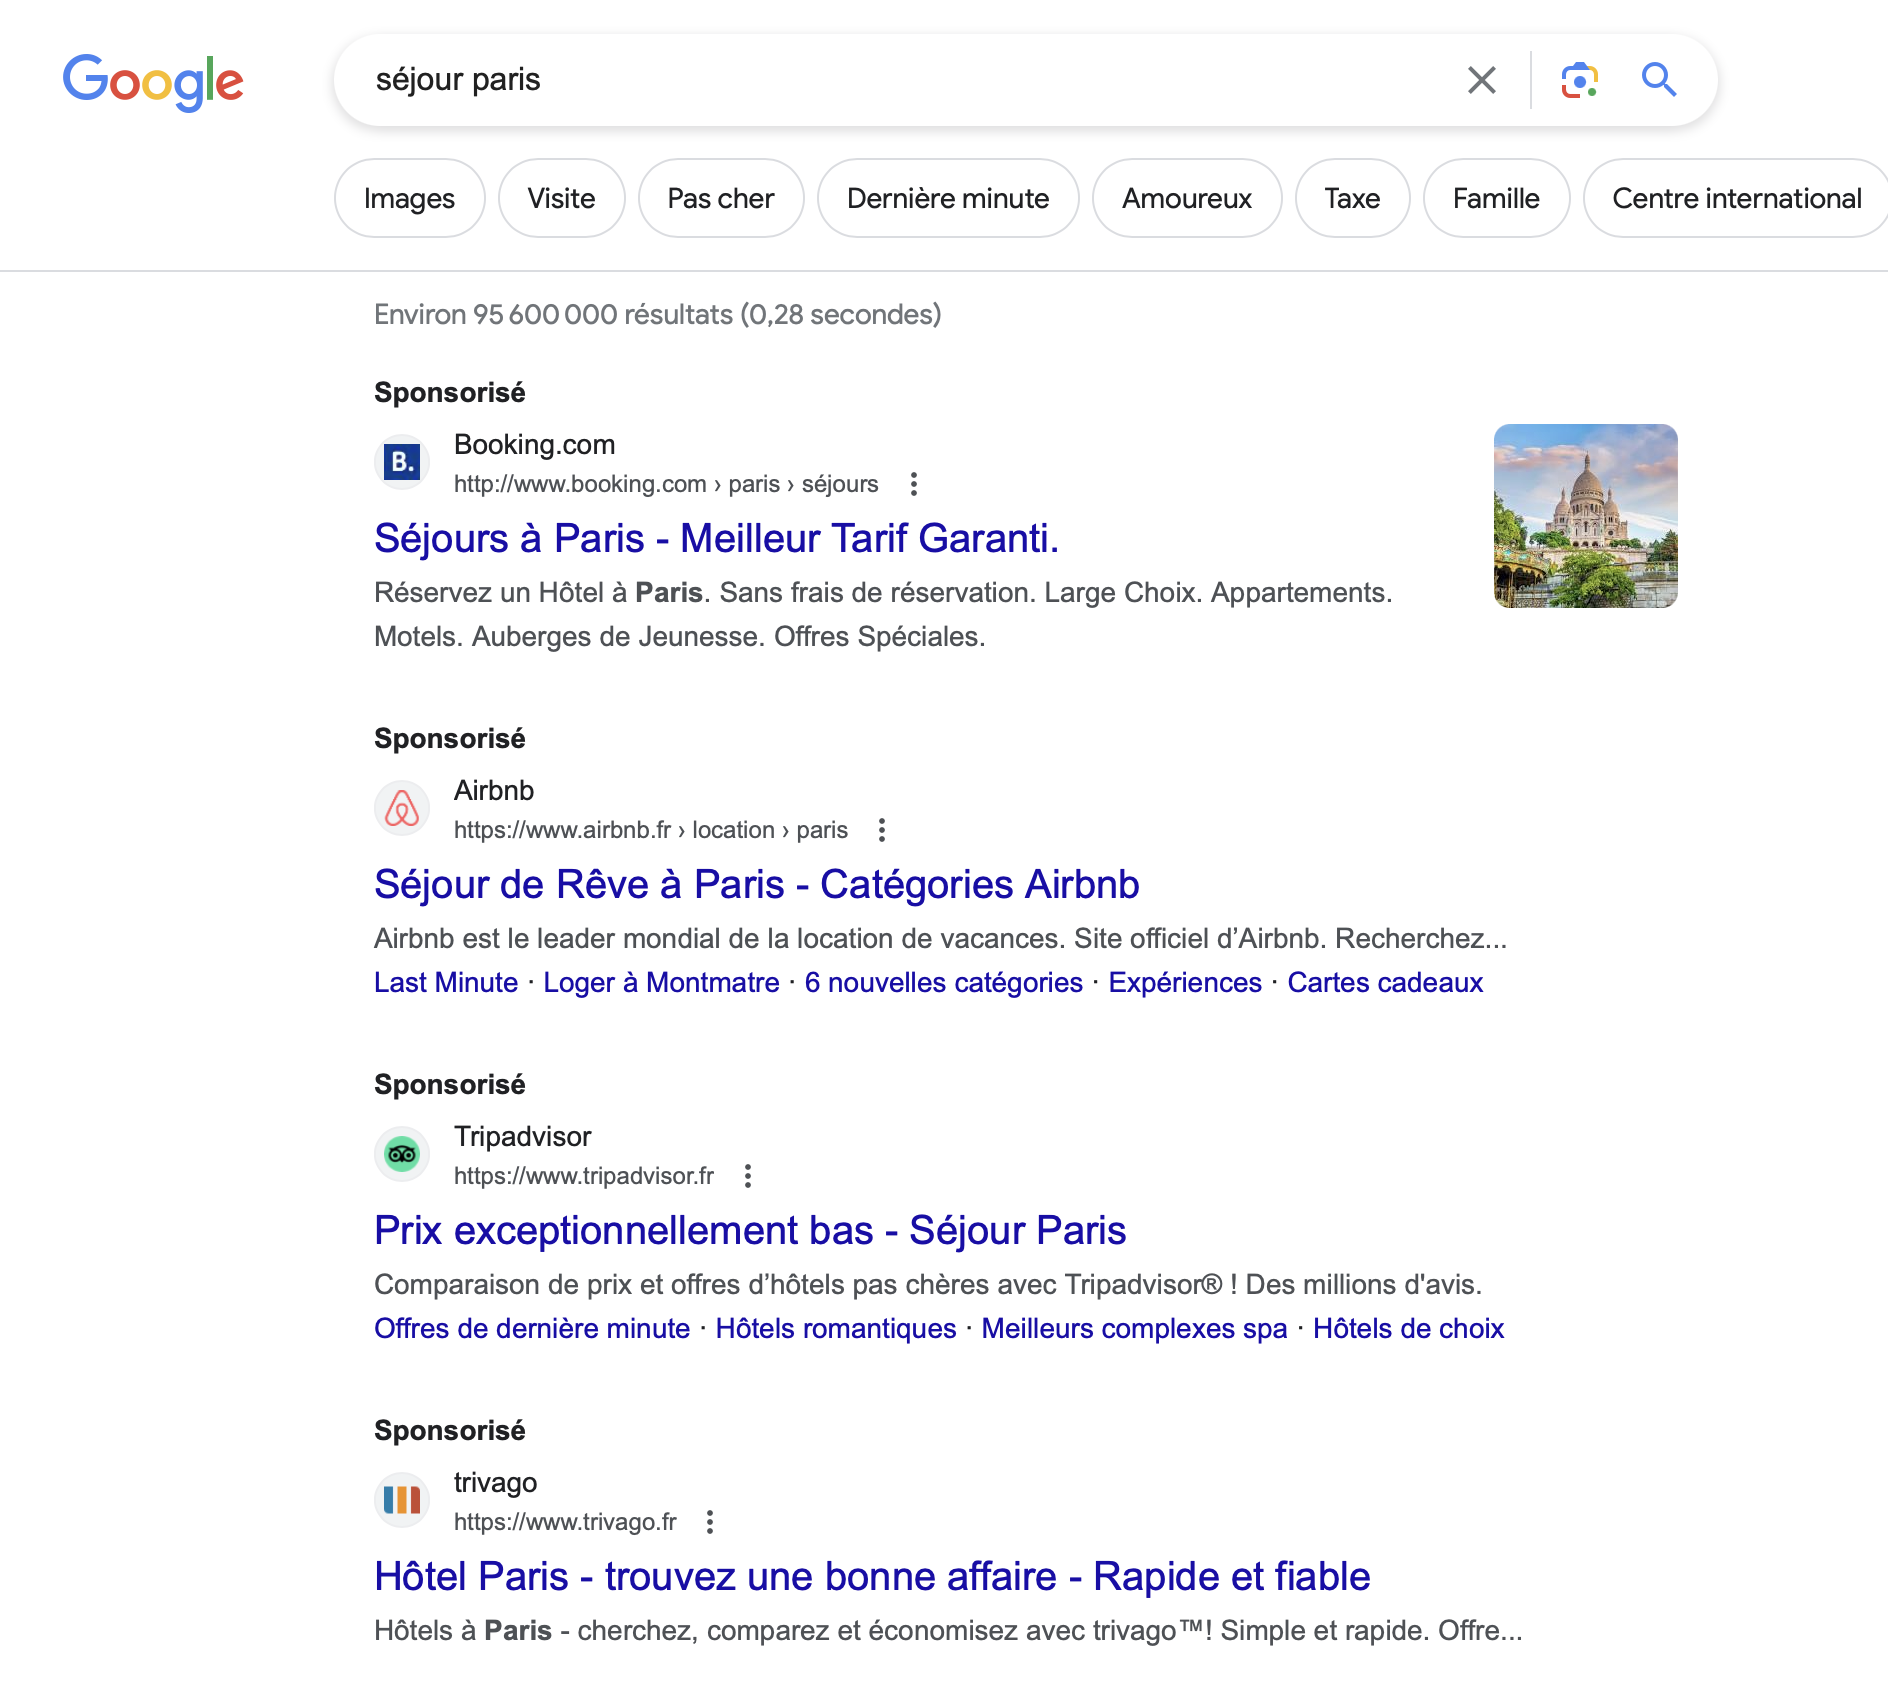1888x1694 pixels.
Task: Open Prix exceptionnellement bas - Séjour Paris link
Action: pyautogui.click(x=750, y=1230)
